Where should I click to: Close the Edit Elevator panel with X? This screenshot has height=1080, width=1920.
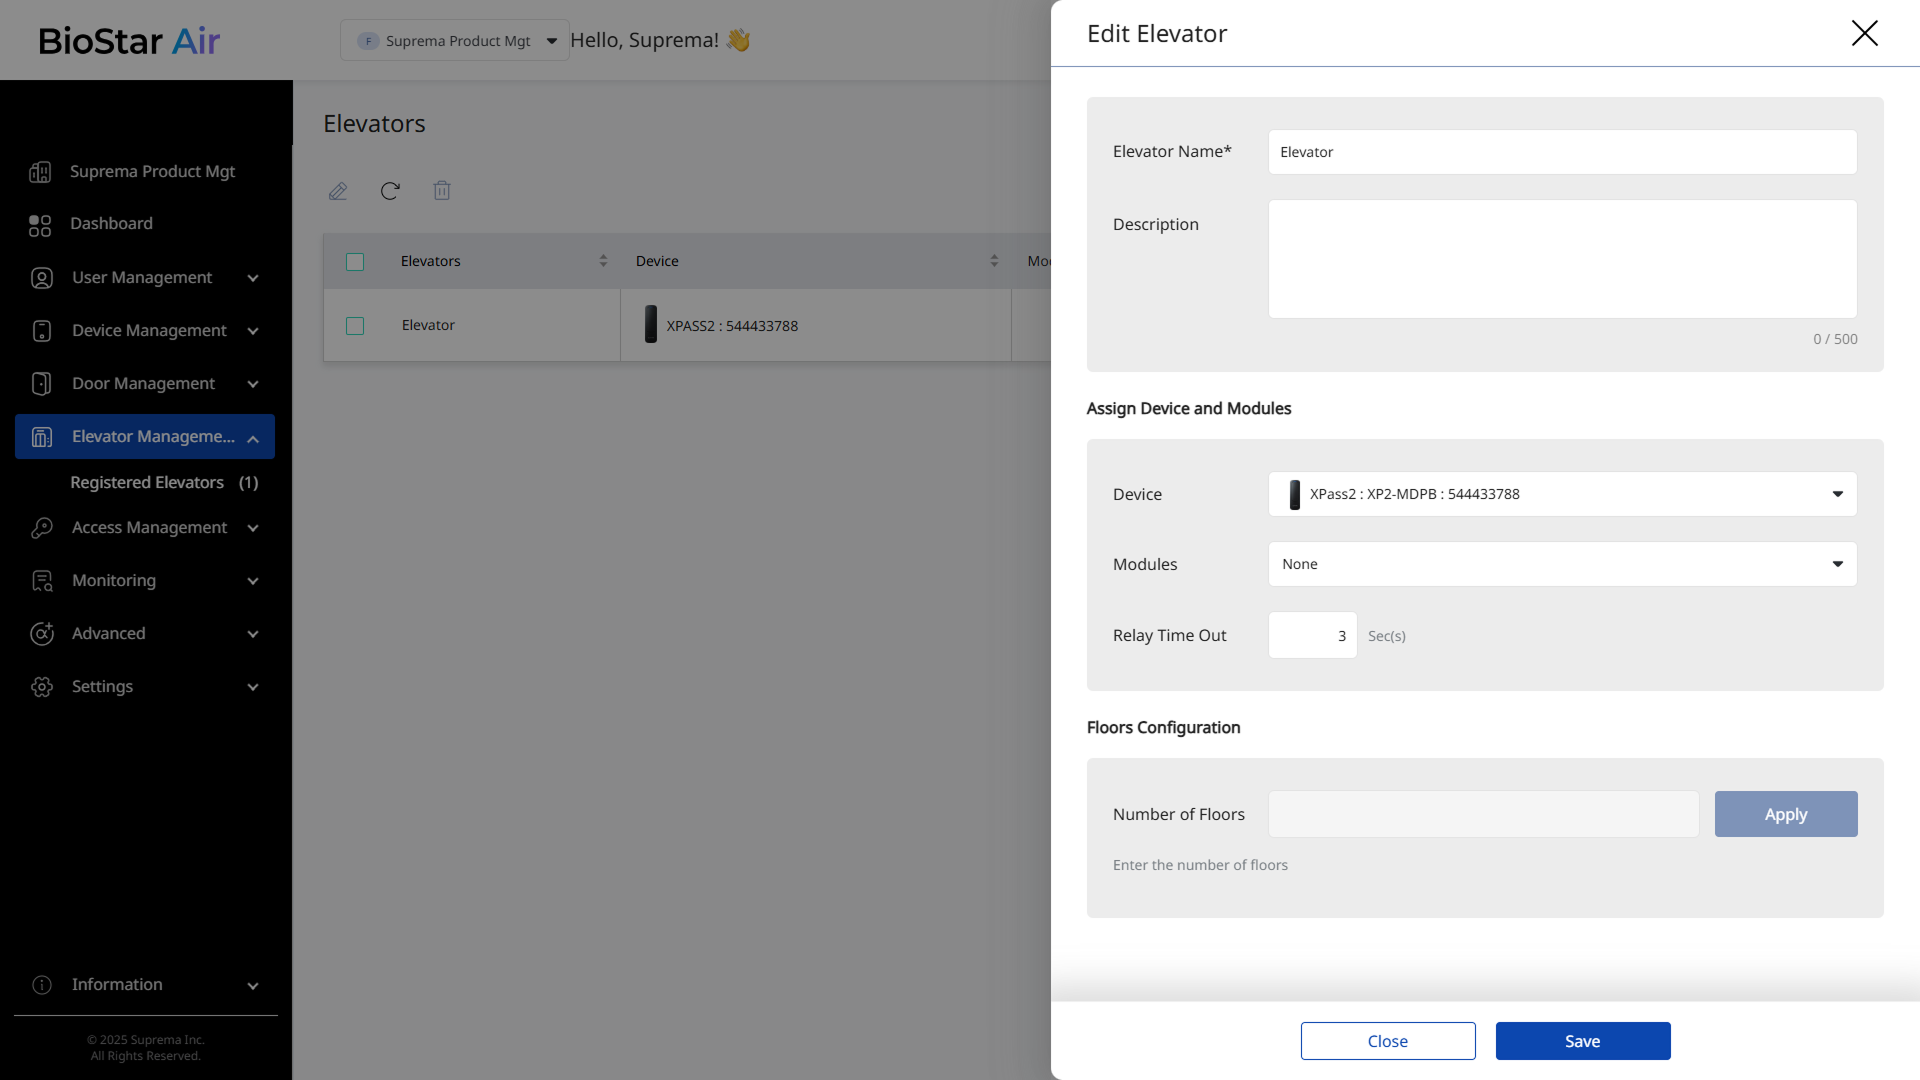point(1864,33)
